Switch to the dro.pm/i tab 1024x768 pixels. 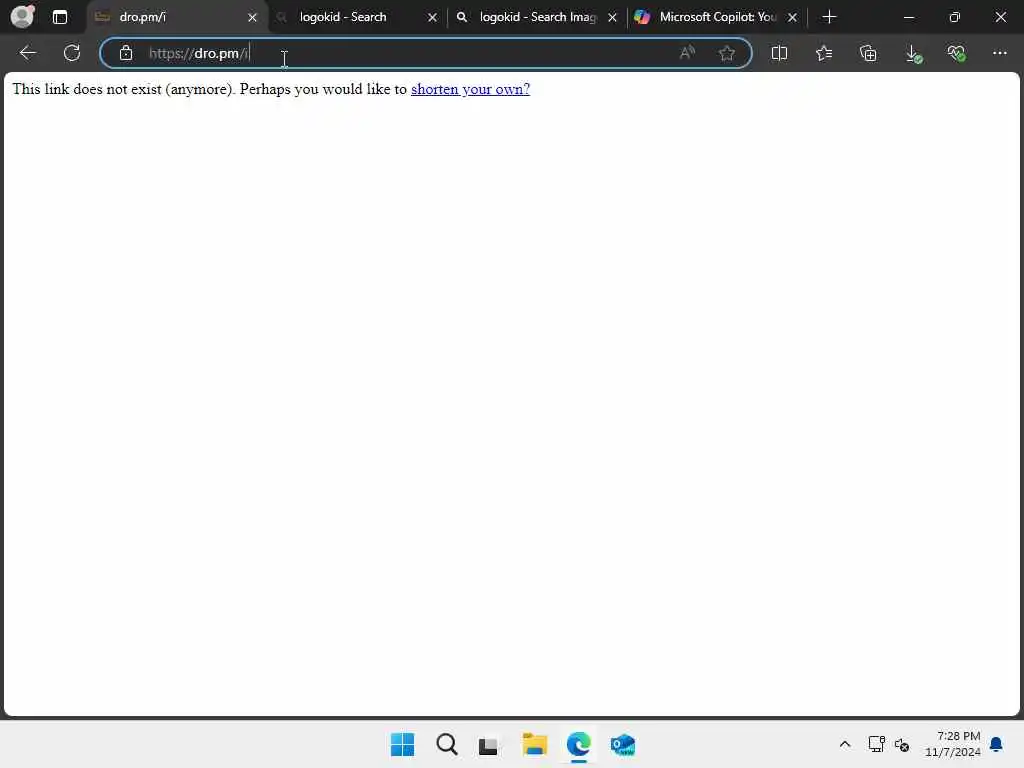point(176,17)
